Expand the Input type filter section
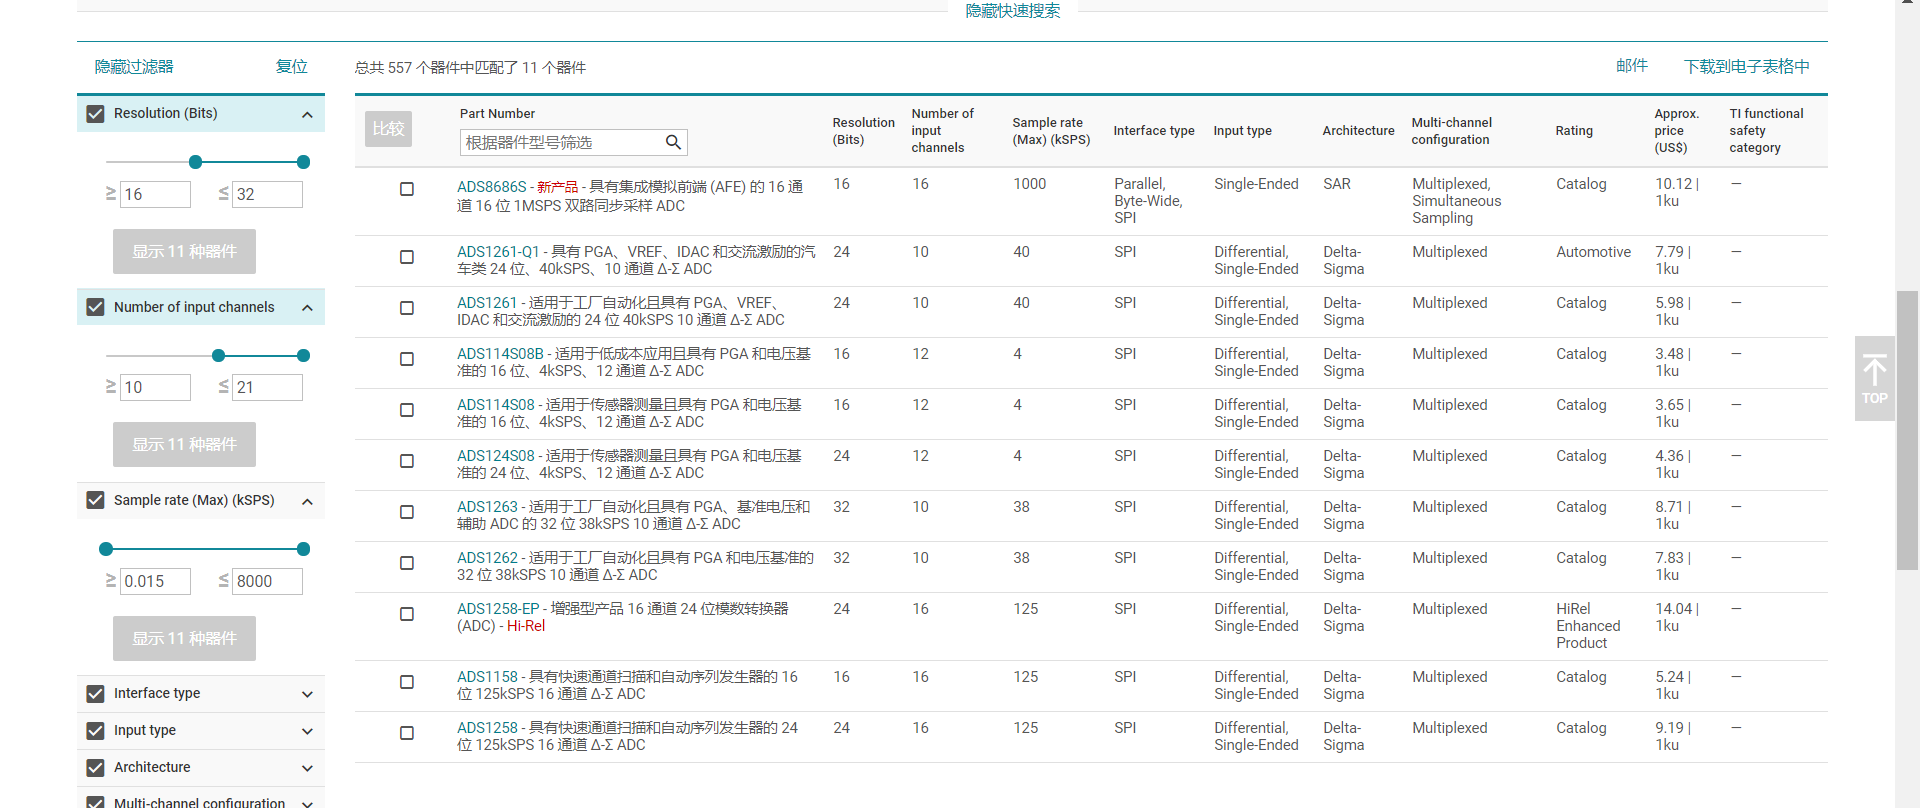Image resolution: width=1920 pixels, height=808 pixels. [307, 731]
